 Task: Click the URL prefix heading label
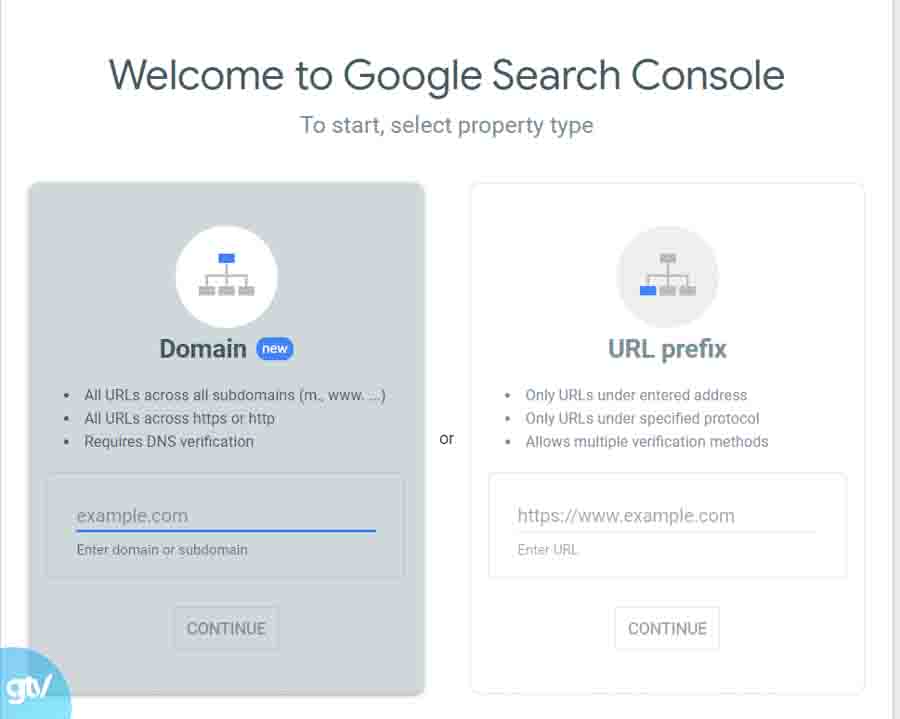tap(667, 349)
